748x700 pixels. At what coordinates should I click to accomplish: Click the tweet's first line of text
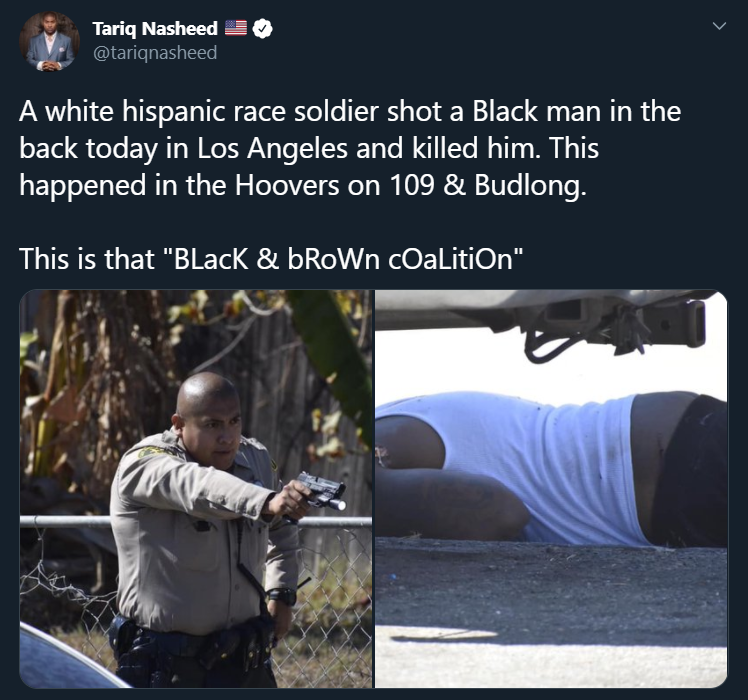350,112
